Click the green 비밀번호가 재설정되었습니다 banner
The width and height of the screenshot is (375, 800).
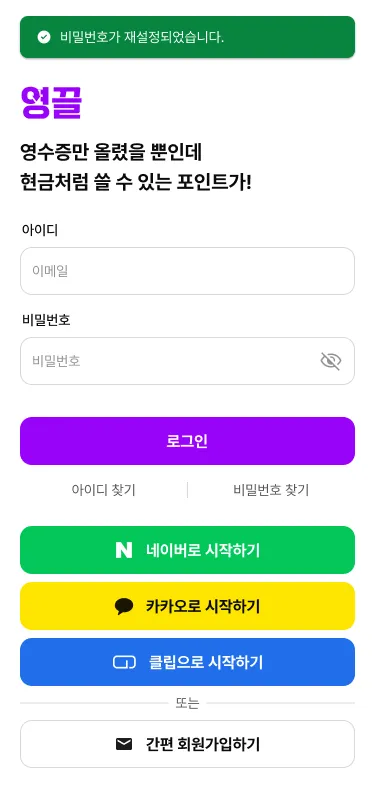click(187, 37)
